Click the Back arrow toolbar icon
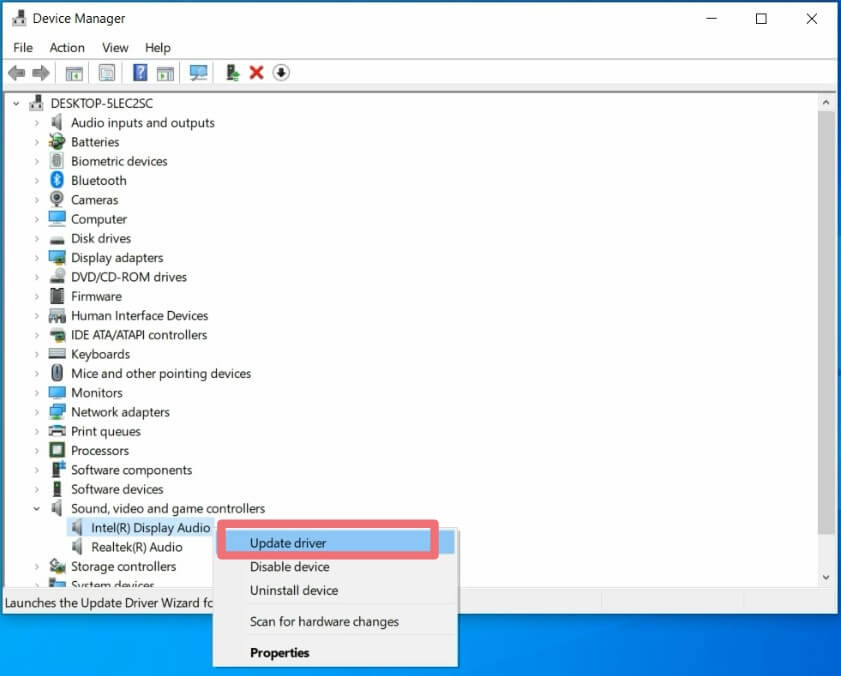This screenshot has width=841, height=676. point(17,72)
